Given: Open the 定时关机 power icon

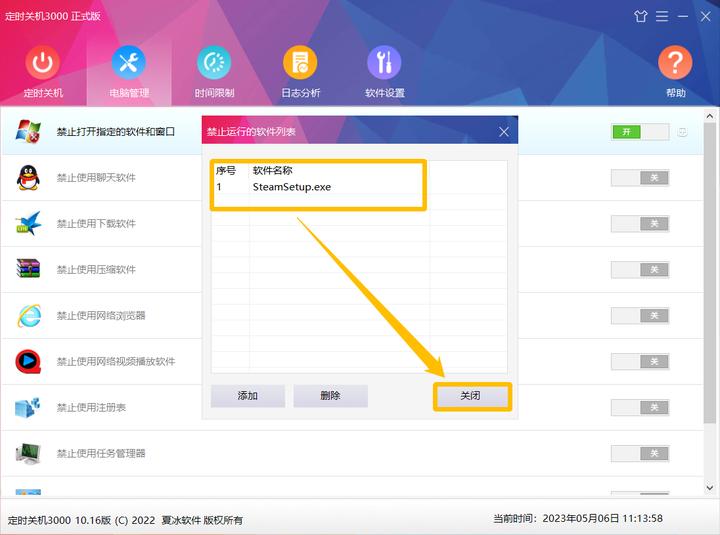Looking at the screenshot, I should [42, 62].
